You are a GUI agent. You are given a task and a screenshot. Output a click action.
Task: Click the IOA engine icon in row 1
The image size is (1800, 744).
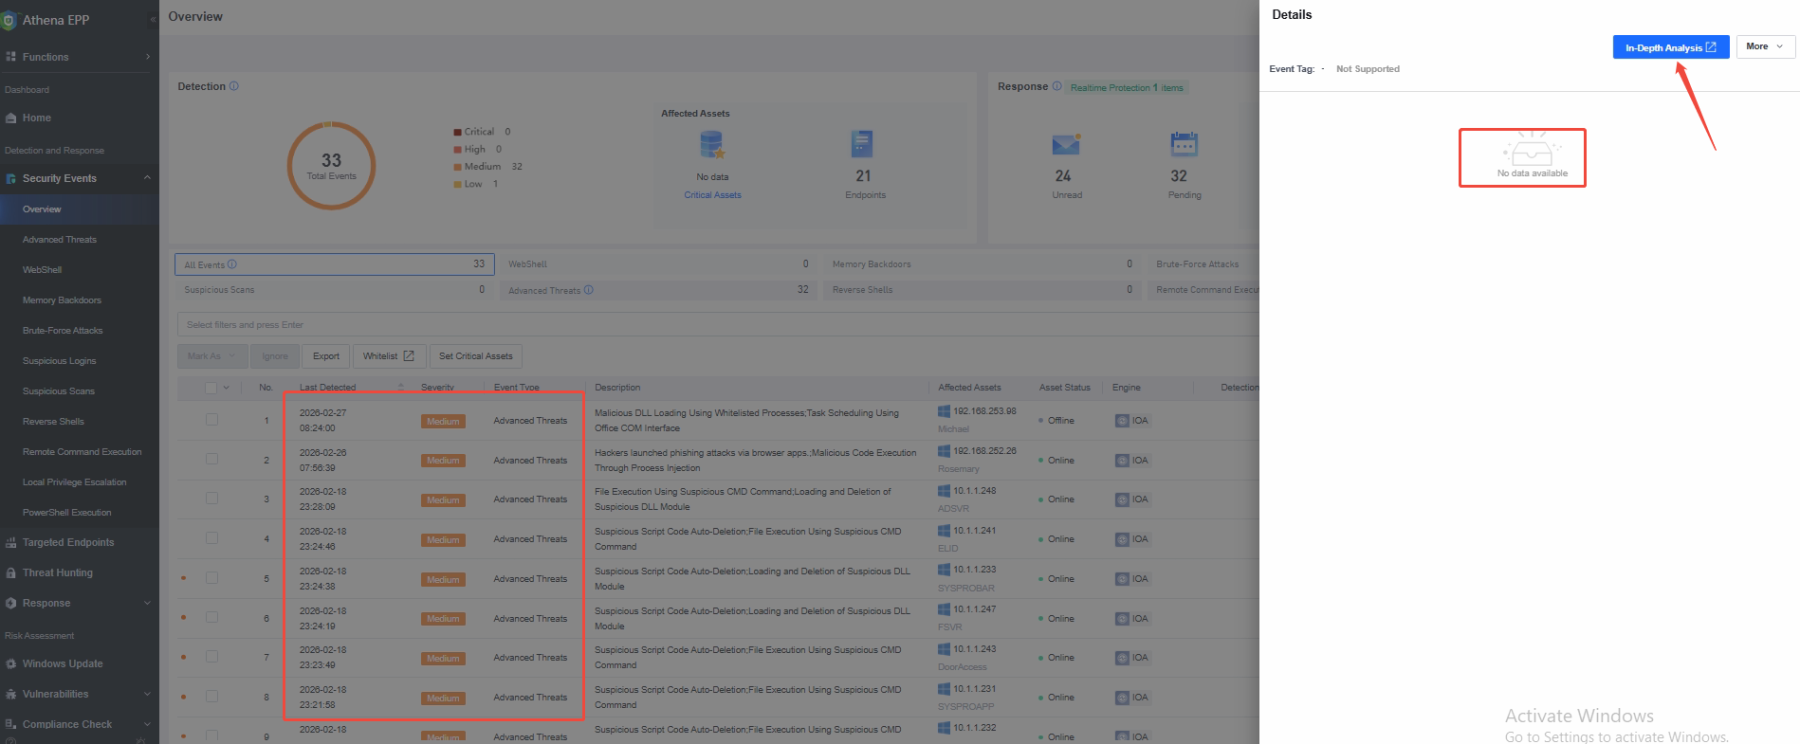[1122, 421]
